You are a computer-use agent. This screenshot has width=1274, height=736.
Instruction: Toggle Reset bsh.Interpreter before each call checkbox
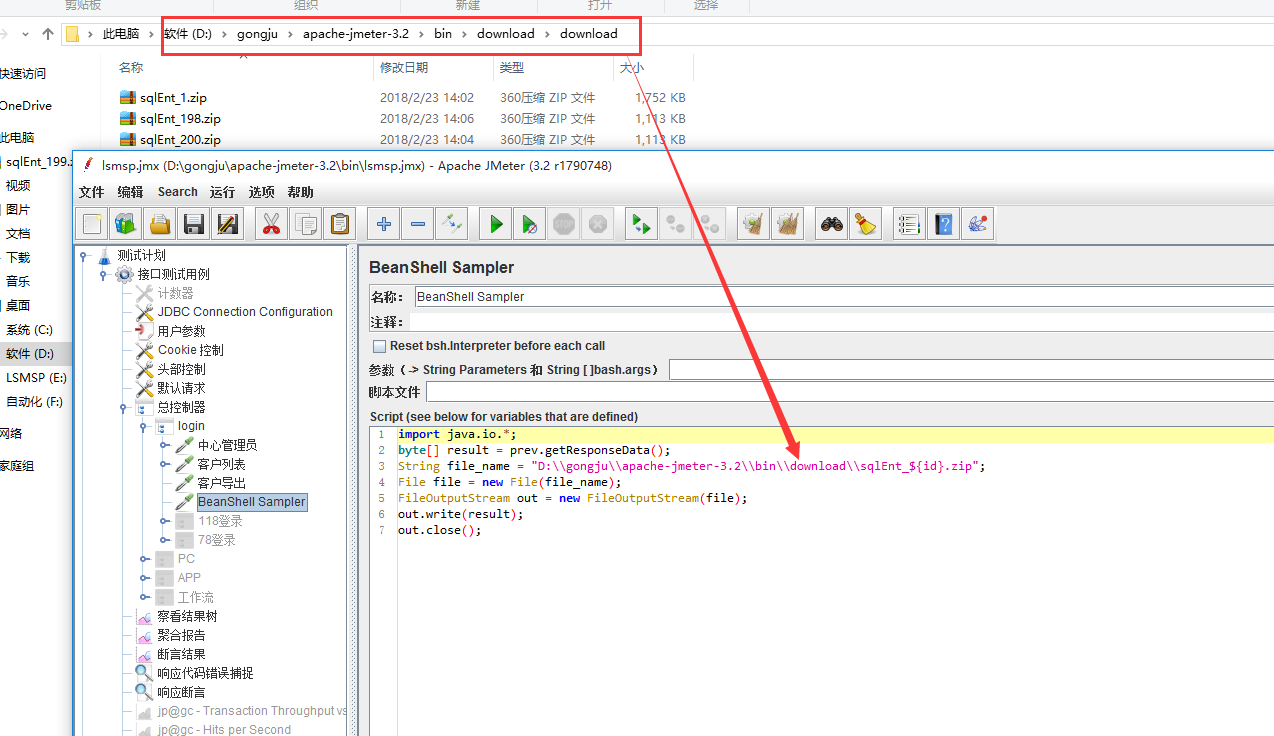point(379,346)
